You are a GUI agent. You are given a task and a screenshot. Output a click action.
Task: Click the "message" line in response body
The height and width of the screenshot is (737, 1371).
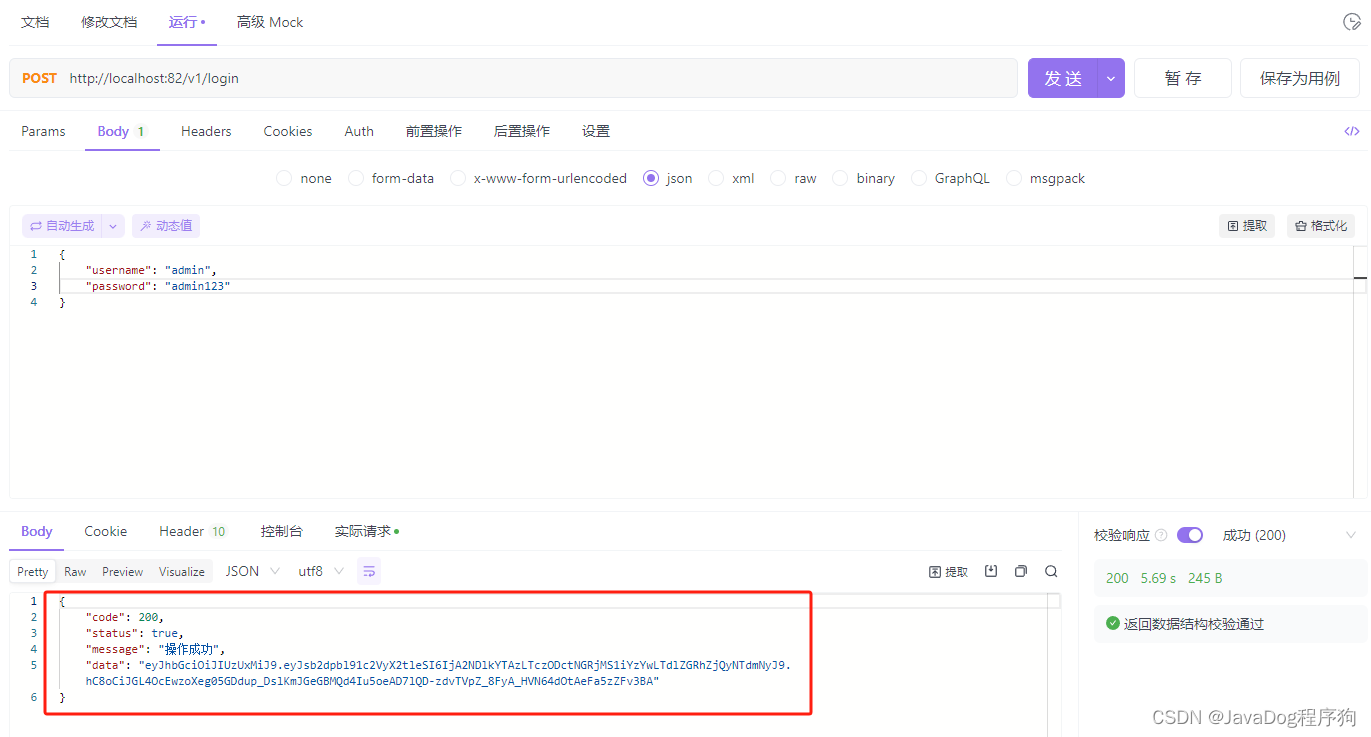(x=156, y=649)
